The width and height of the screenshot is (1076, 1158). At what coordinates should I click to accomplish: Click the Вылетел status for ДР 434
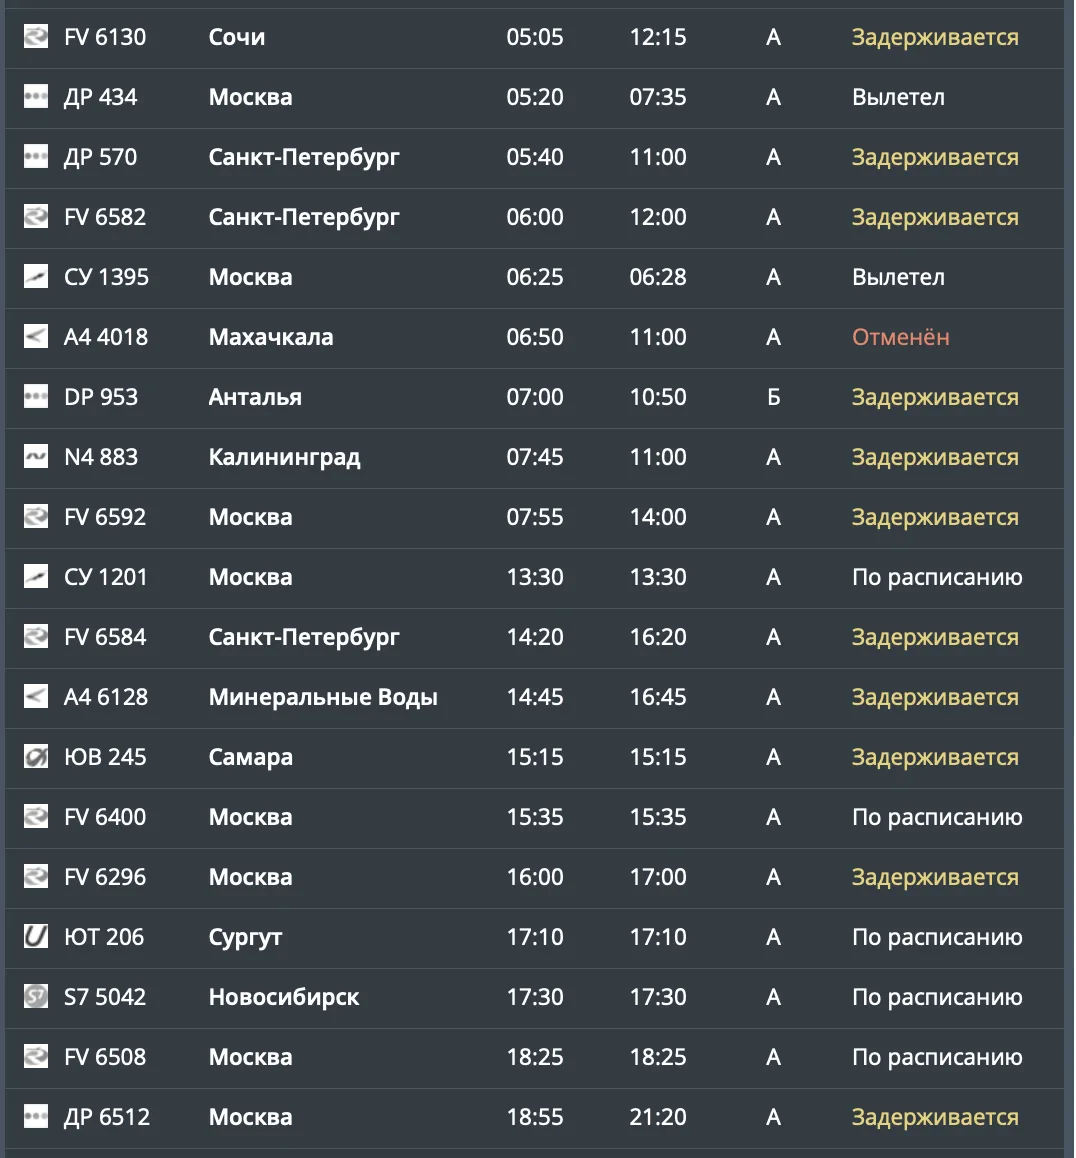click(898, 97)
